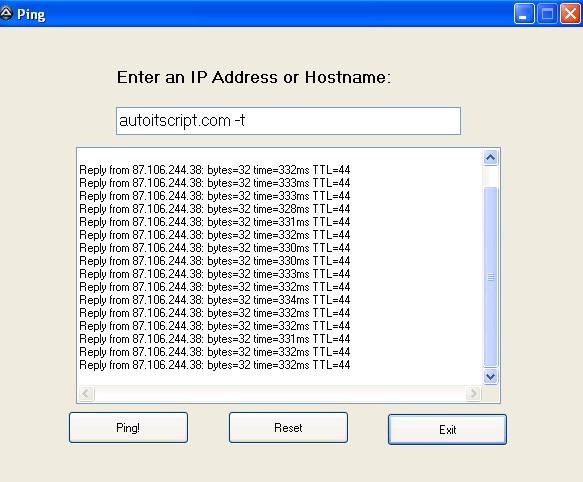Select the reply line showing time=334ms
583x482 pixels.
[215, 300]
